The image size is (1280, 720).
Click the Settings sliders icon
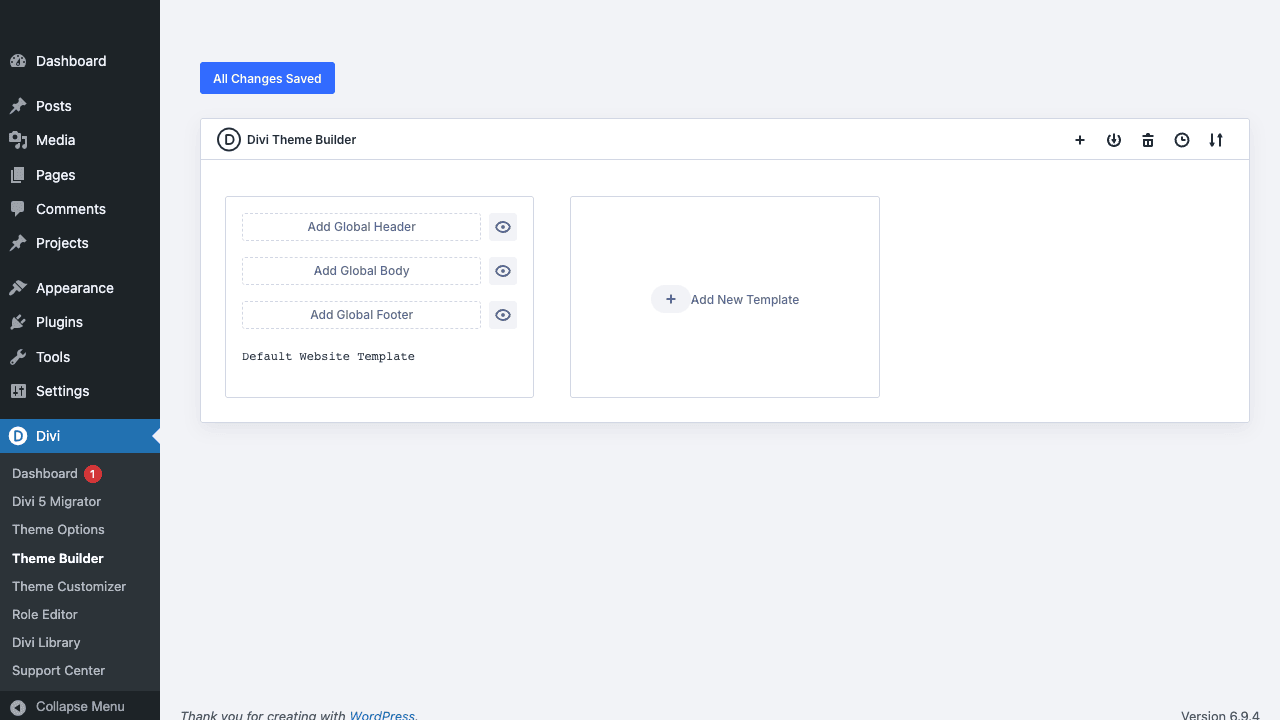click(18, 391)
